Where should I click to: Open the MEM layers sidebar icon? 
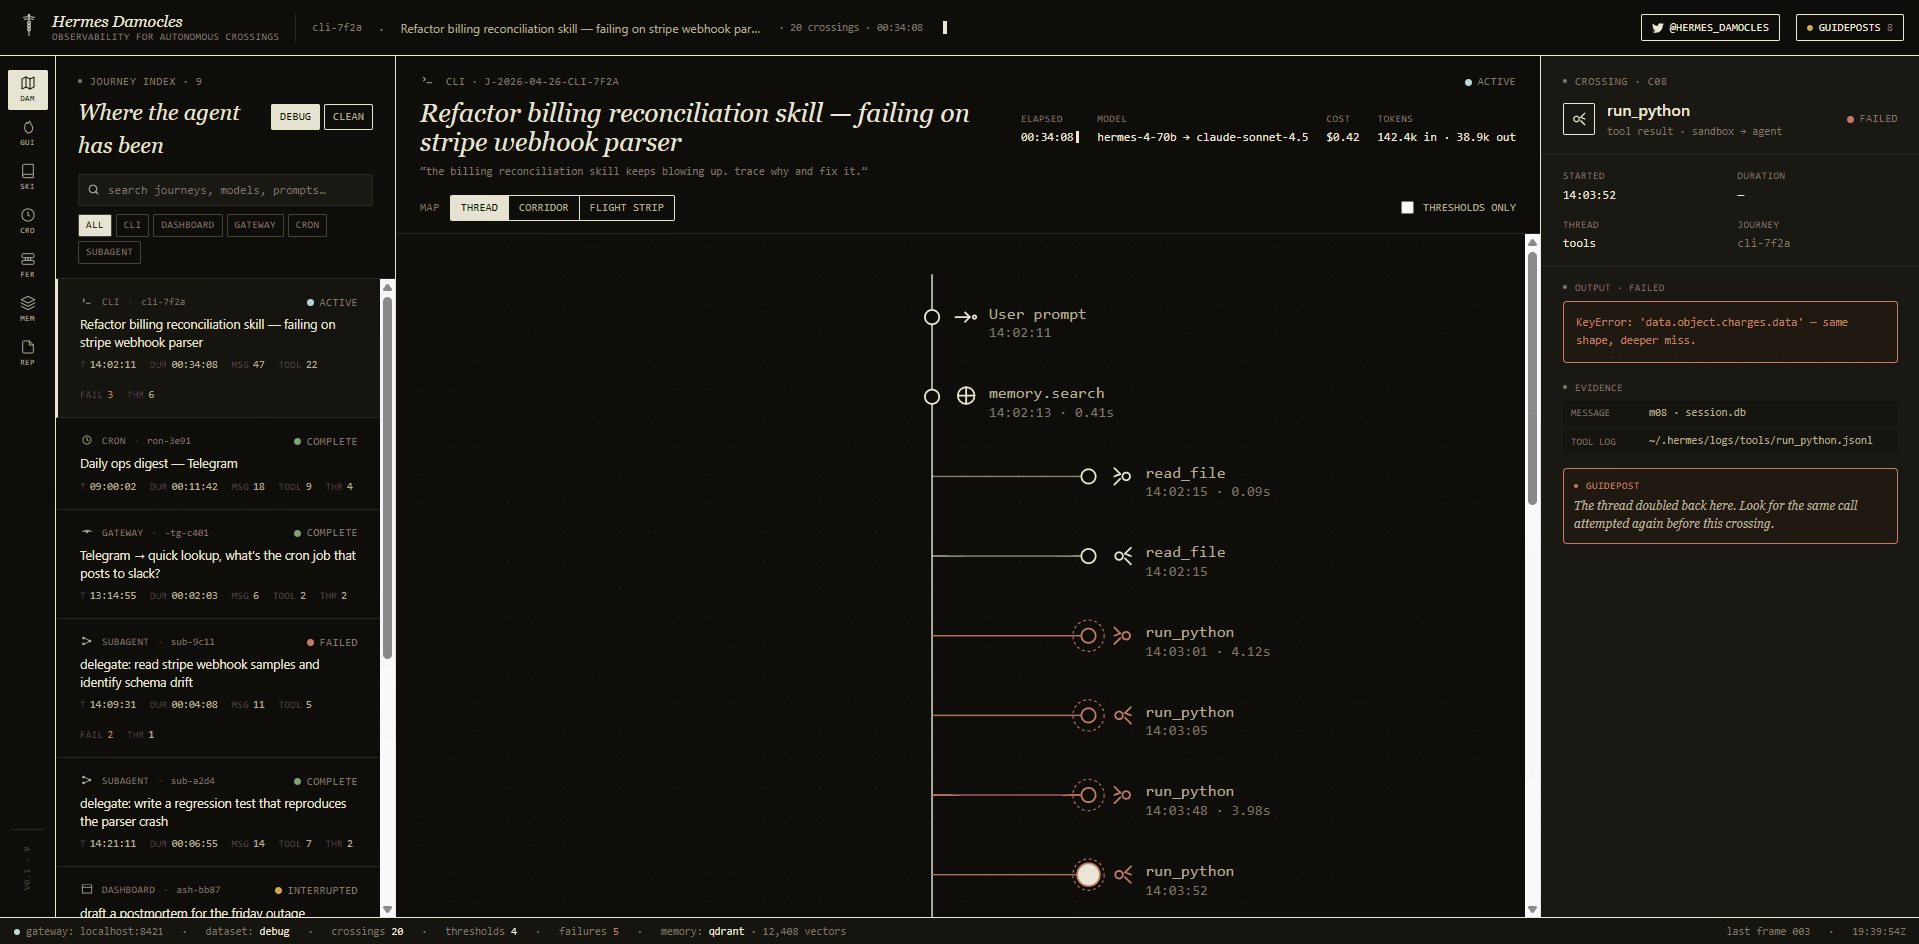(28, 309)
